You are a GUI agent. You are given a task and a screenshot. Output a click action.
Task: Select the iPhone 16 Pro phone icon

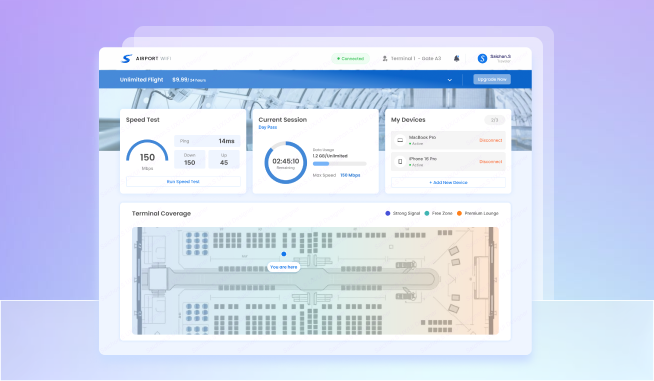pos(400,161)
